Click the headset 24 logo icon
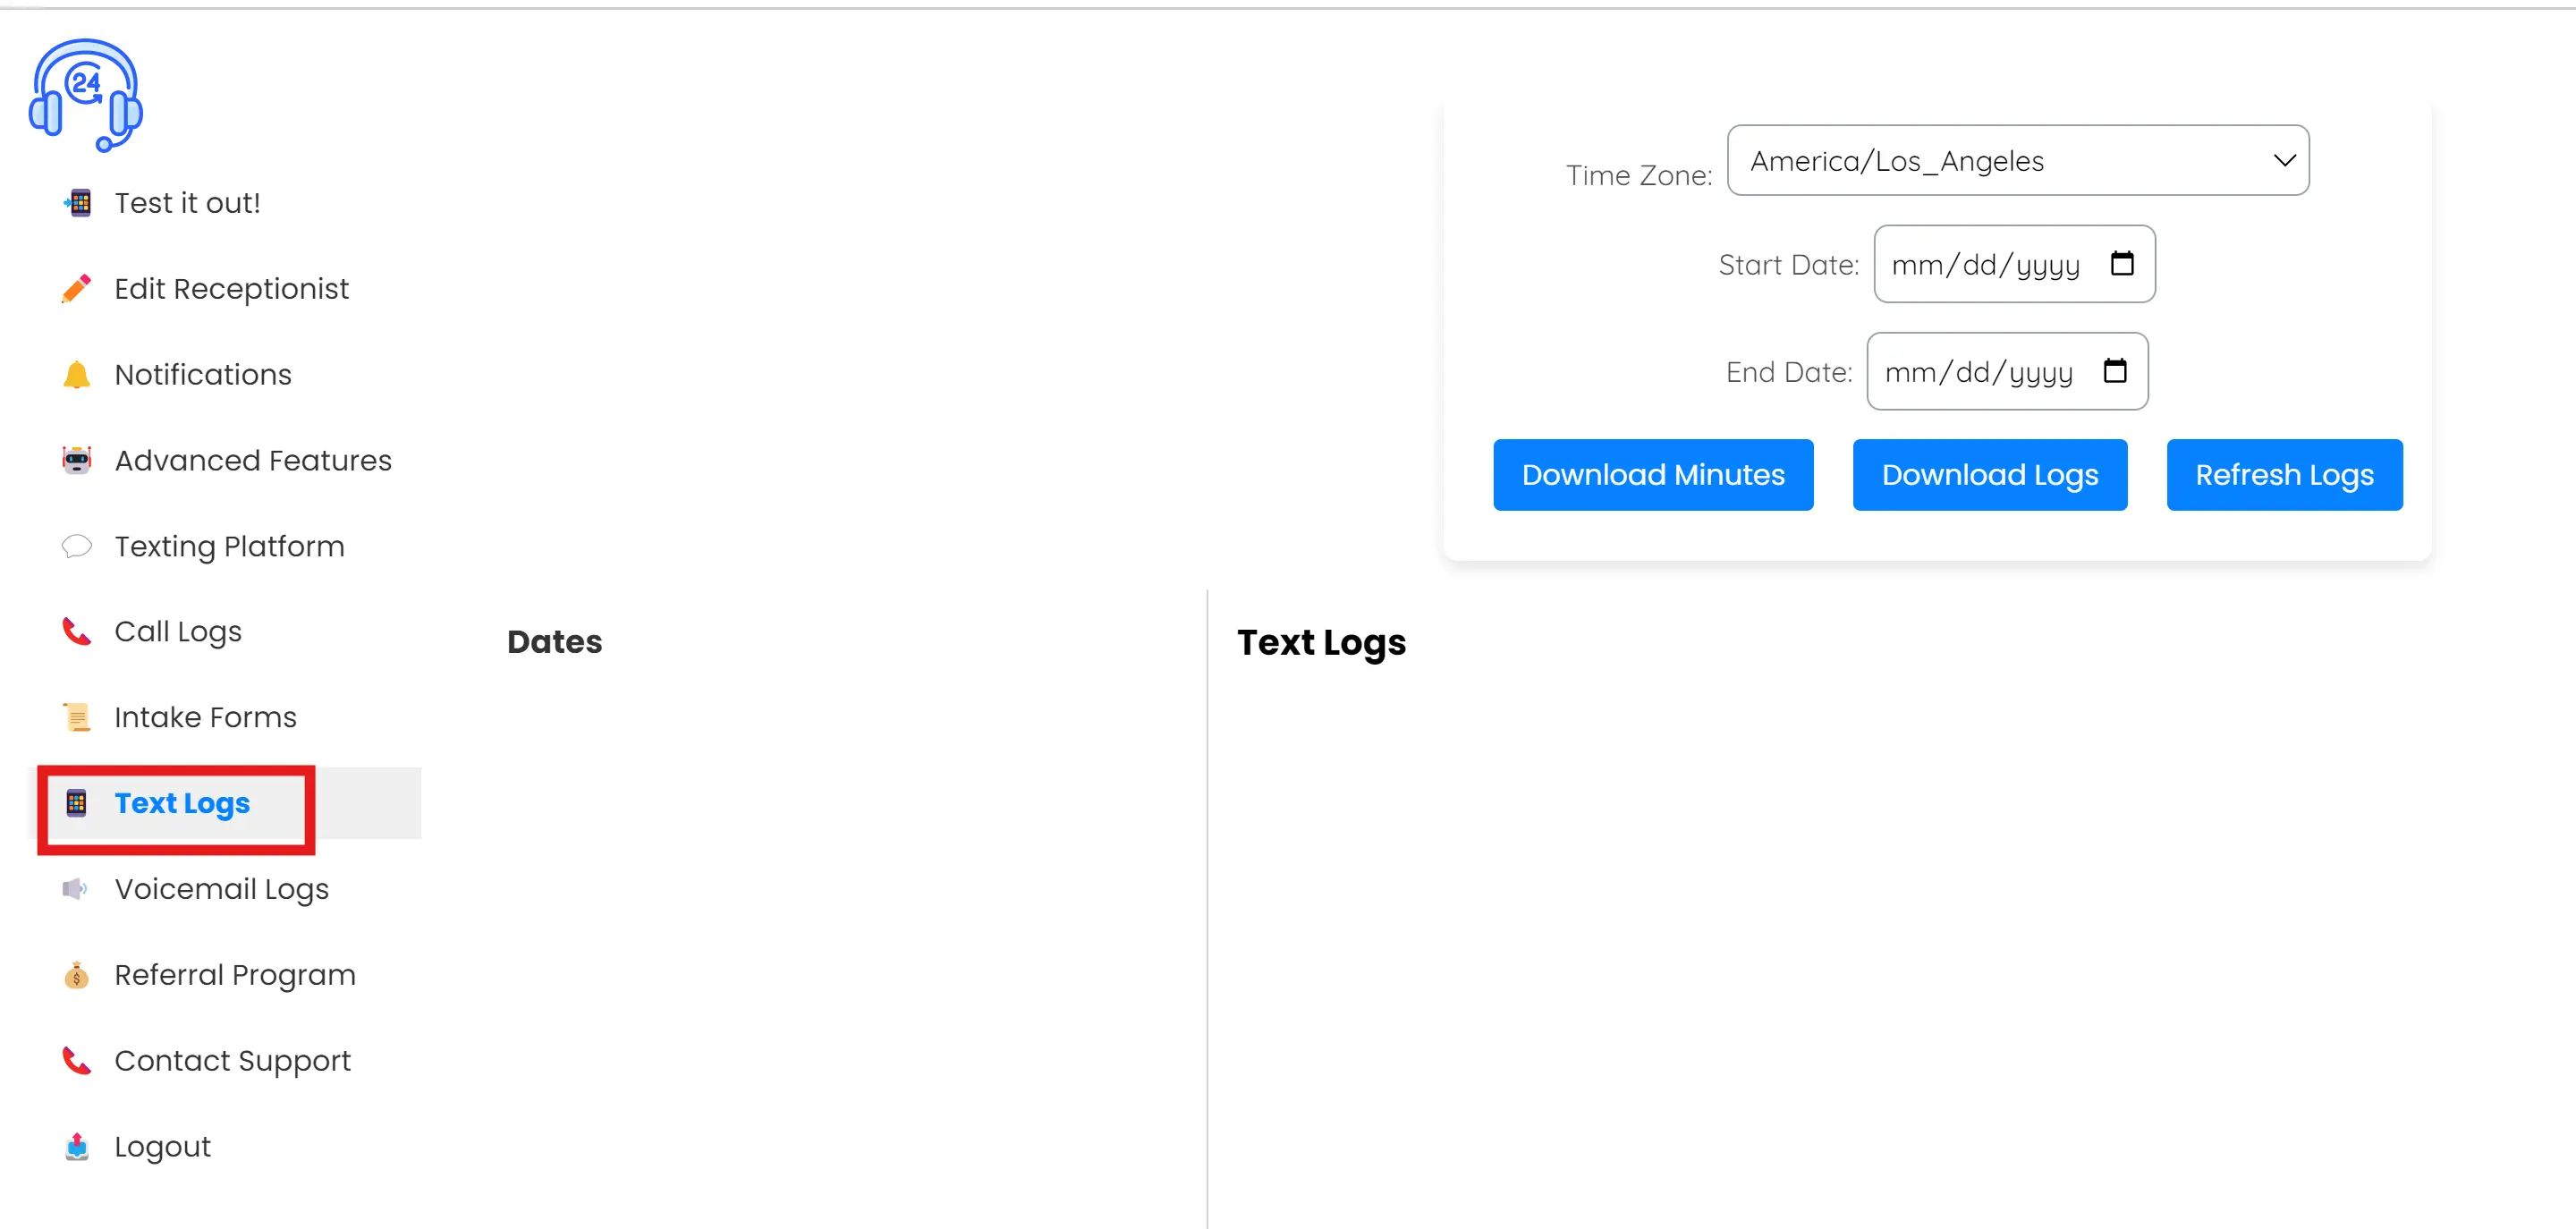Image resolution: width=2576 pixels, height=1229 pixels. (x=86, y=96)
